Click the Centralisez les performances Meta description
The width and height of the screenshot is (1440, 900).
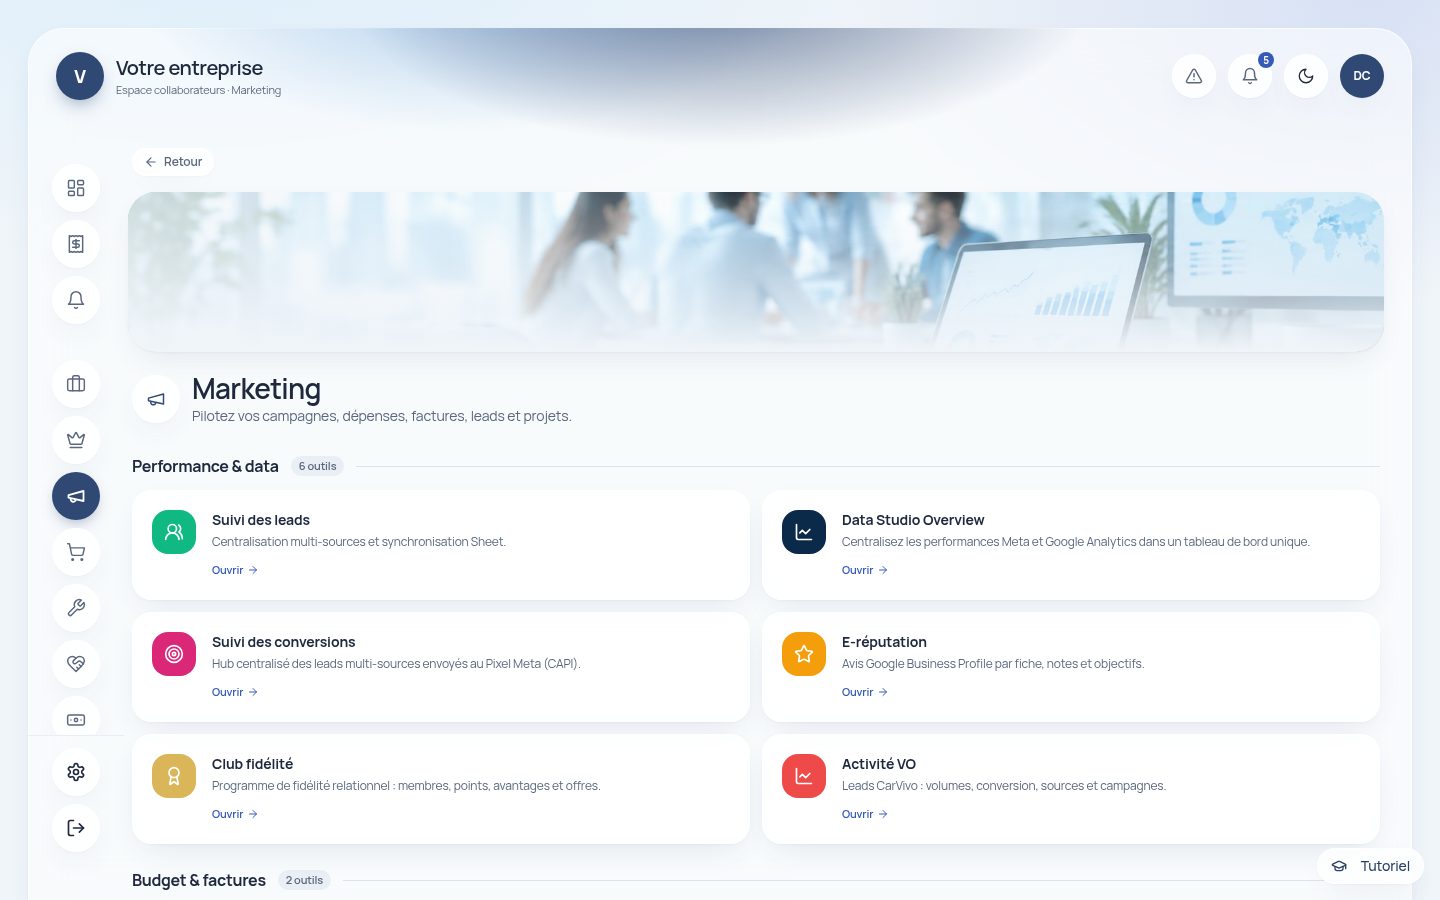click(x=1076, y=542)
